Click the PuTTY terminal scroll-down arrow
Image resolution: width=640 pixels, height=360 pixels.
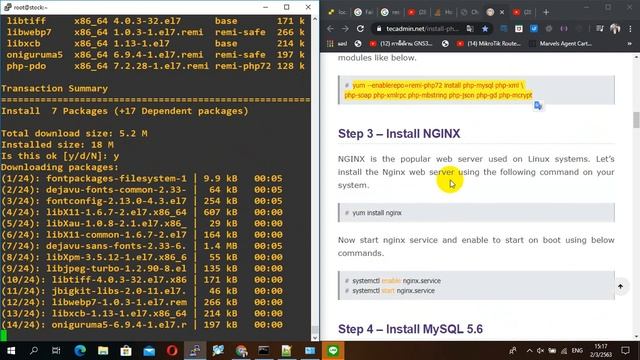(315, 338)
